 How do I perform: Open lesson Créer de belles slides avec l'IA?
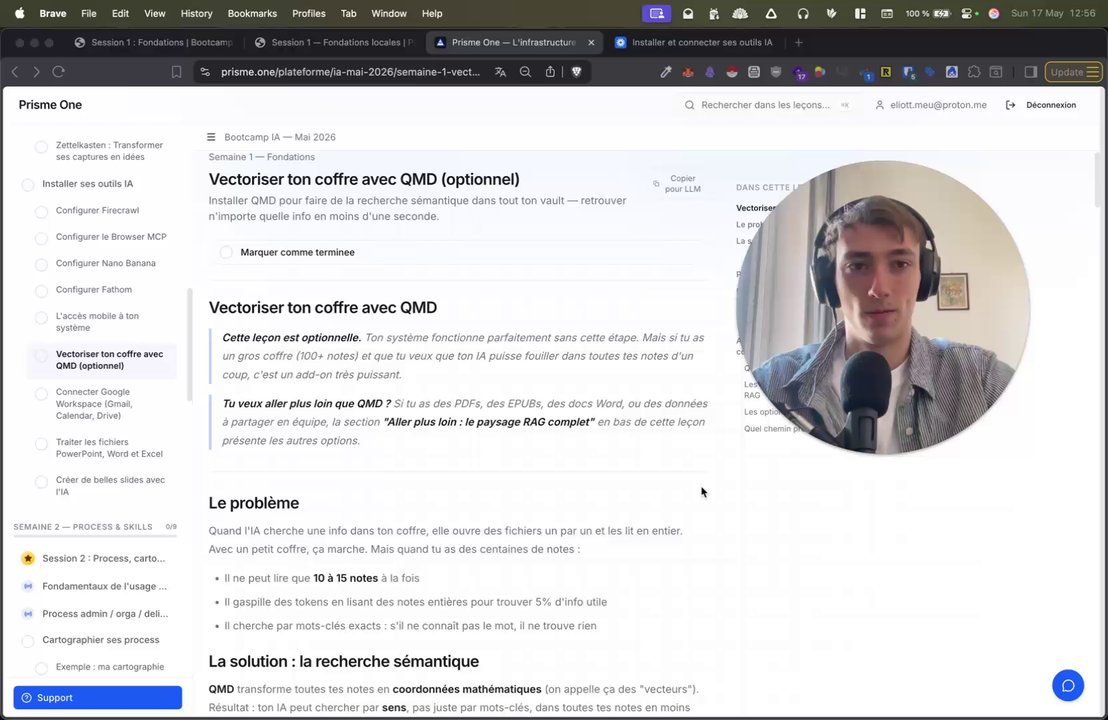(110, 485)
